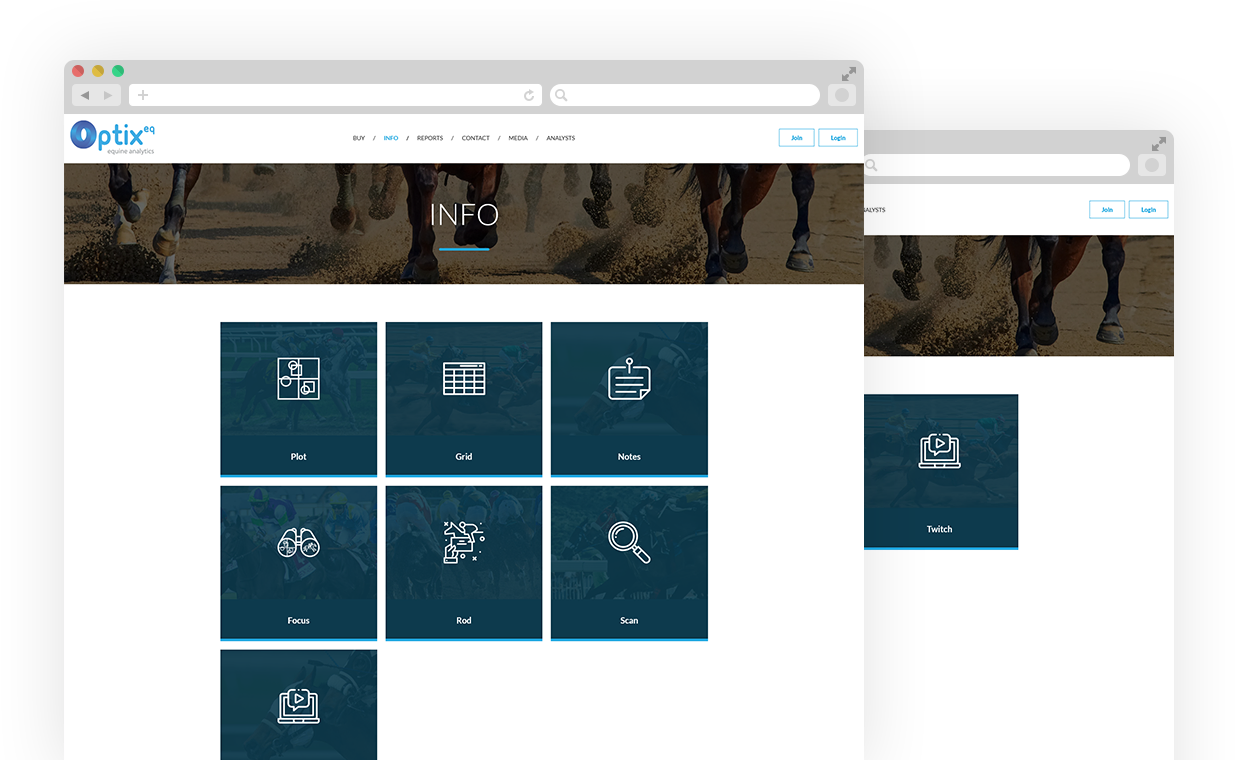Open the MEDIA navigation link
This screenshot has width=1235, height=760.
[x=518, y=138]
